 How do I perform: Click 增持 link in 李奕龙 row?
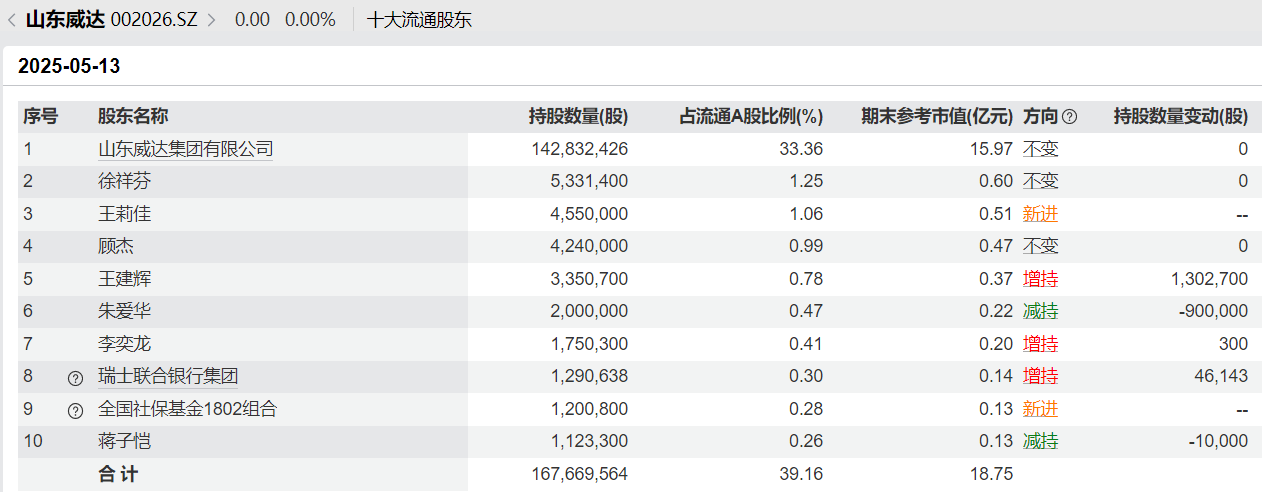pyautogui.click(x=1040, y=344)
